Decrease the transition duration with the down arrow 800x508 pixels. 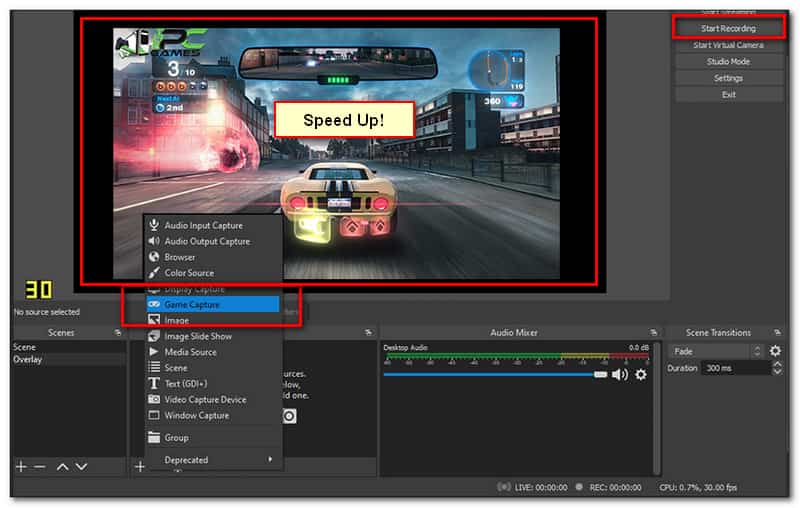(777, 371)
